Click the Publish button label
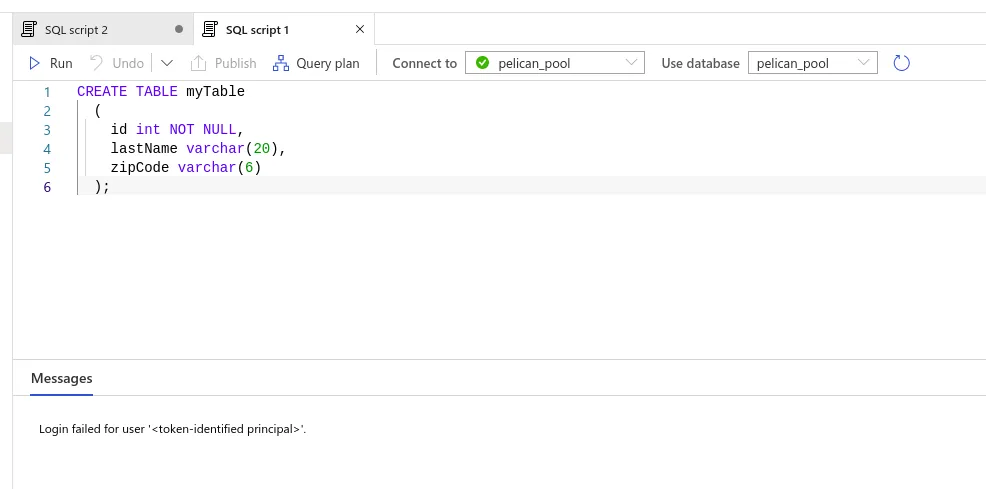 point(236,63)
